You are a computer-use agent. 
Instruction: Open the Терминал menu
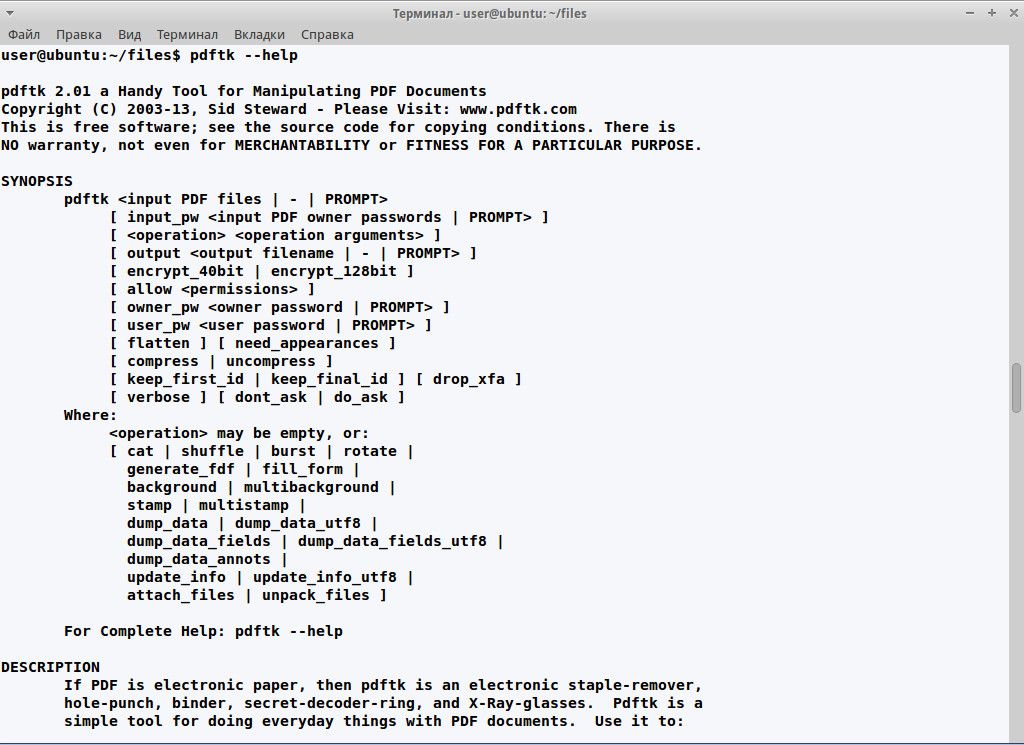187,35
